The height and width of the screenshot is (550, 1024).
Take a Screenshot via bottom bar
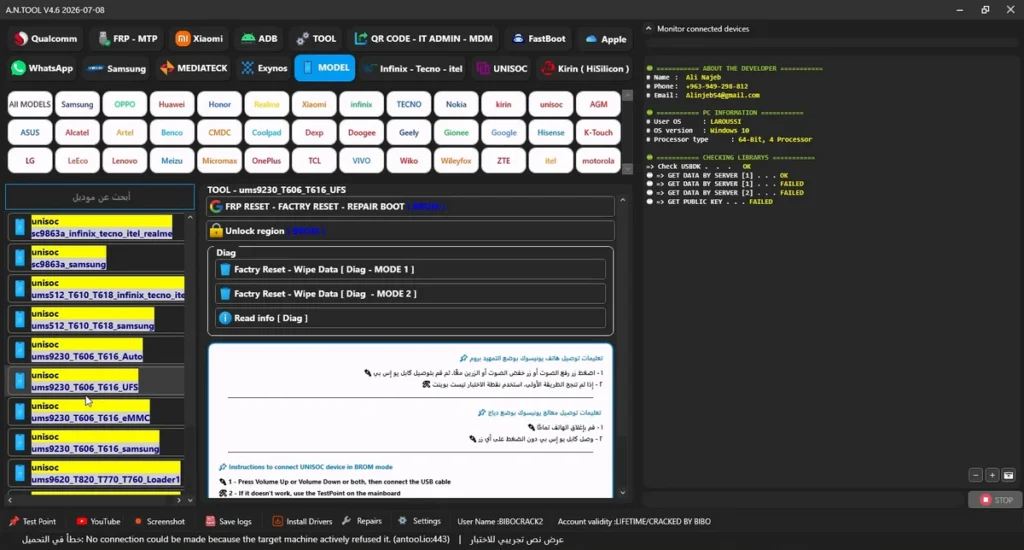[x=159, y=521]
